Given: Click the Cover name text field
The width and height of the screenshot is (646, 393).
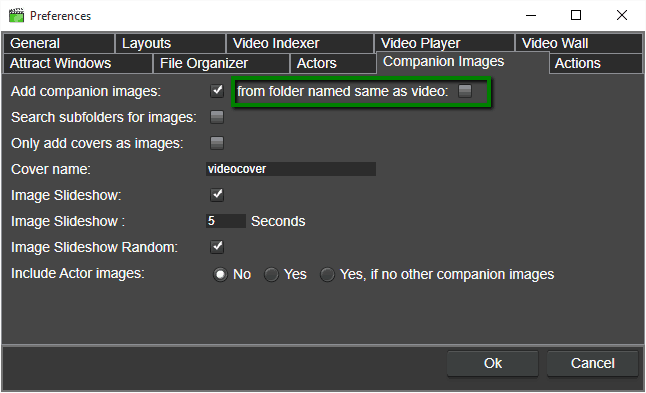Looking at the screenshot, I should coord(291,169).
